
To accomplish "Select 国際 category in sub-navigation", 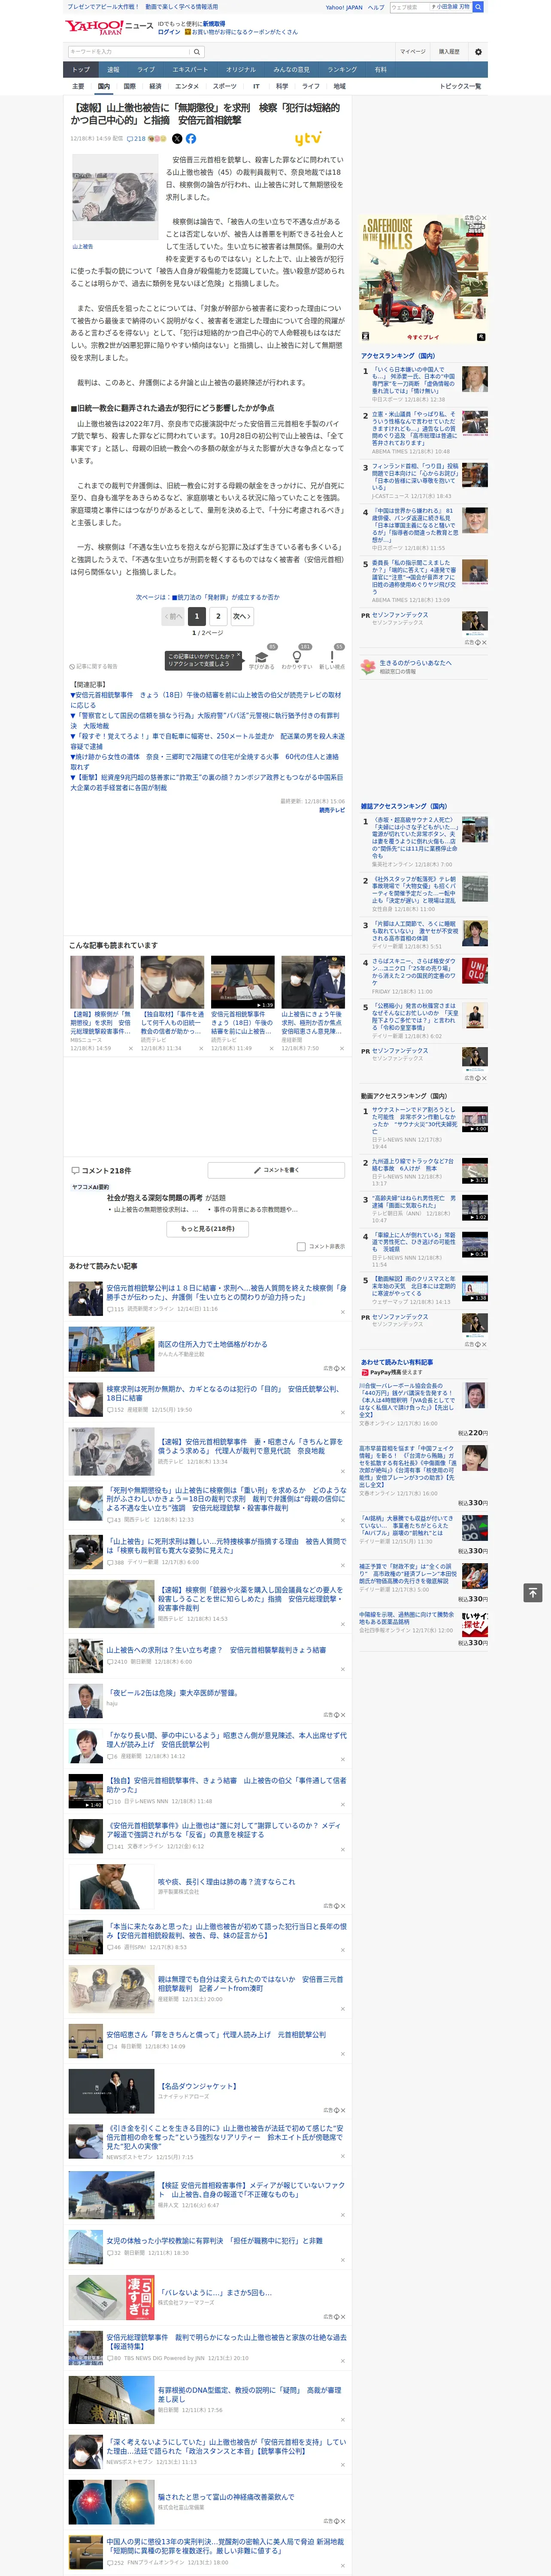I will click(x=129, y=86).
